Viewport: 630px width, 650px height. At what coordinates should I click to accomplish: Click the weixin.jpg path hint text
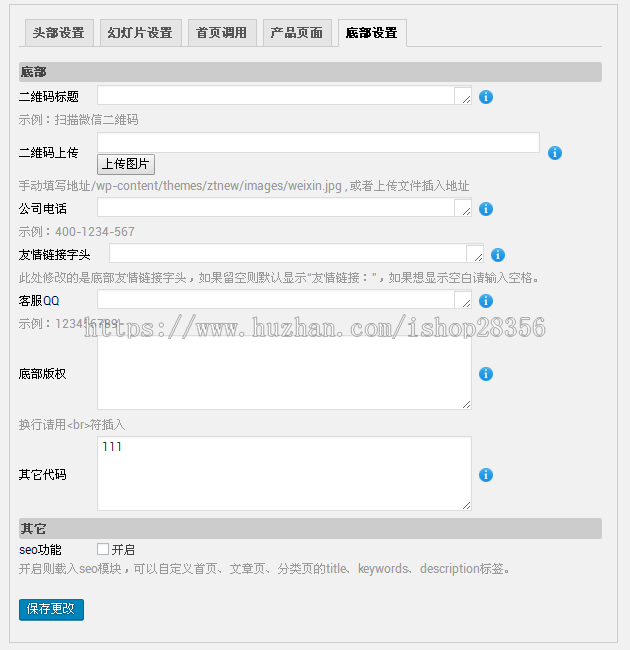244,186
